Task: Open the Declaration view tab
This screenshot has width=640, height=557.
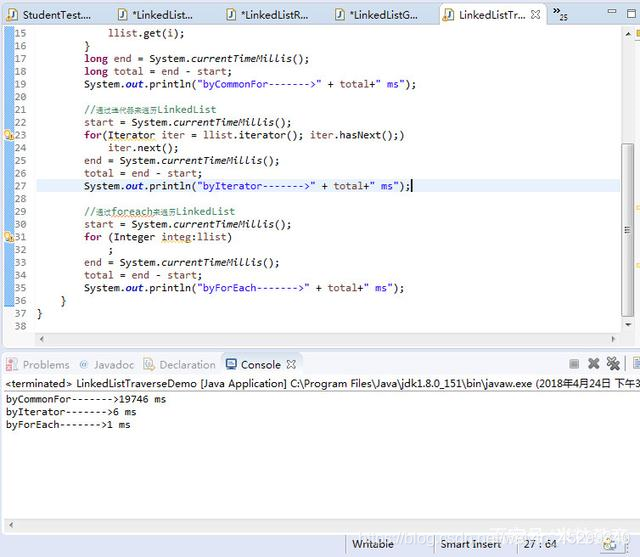Action: coord(180,365)
